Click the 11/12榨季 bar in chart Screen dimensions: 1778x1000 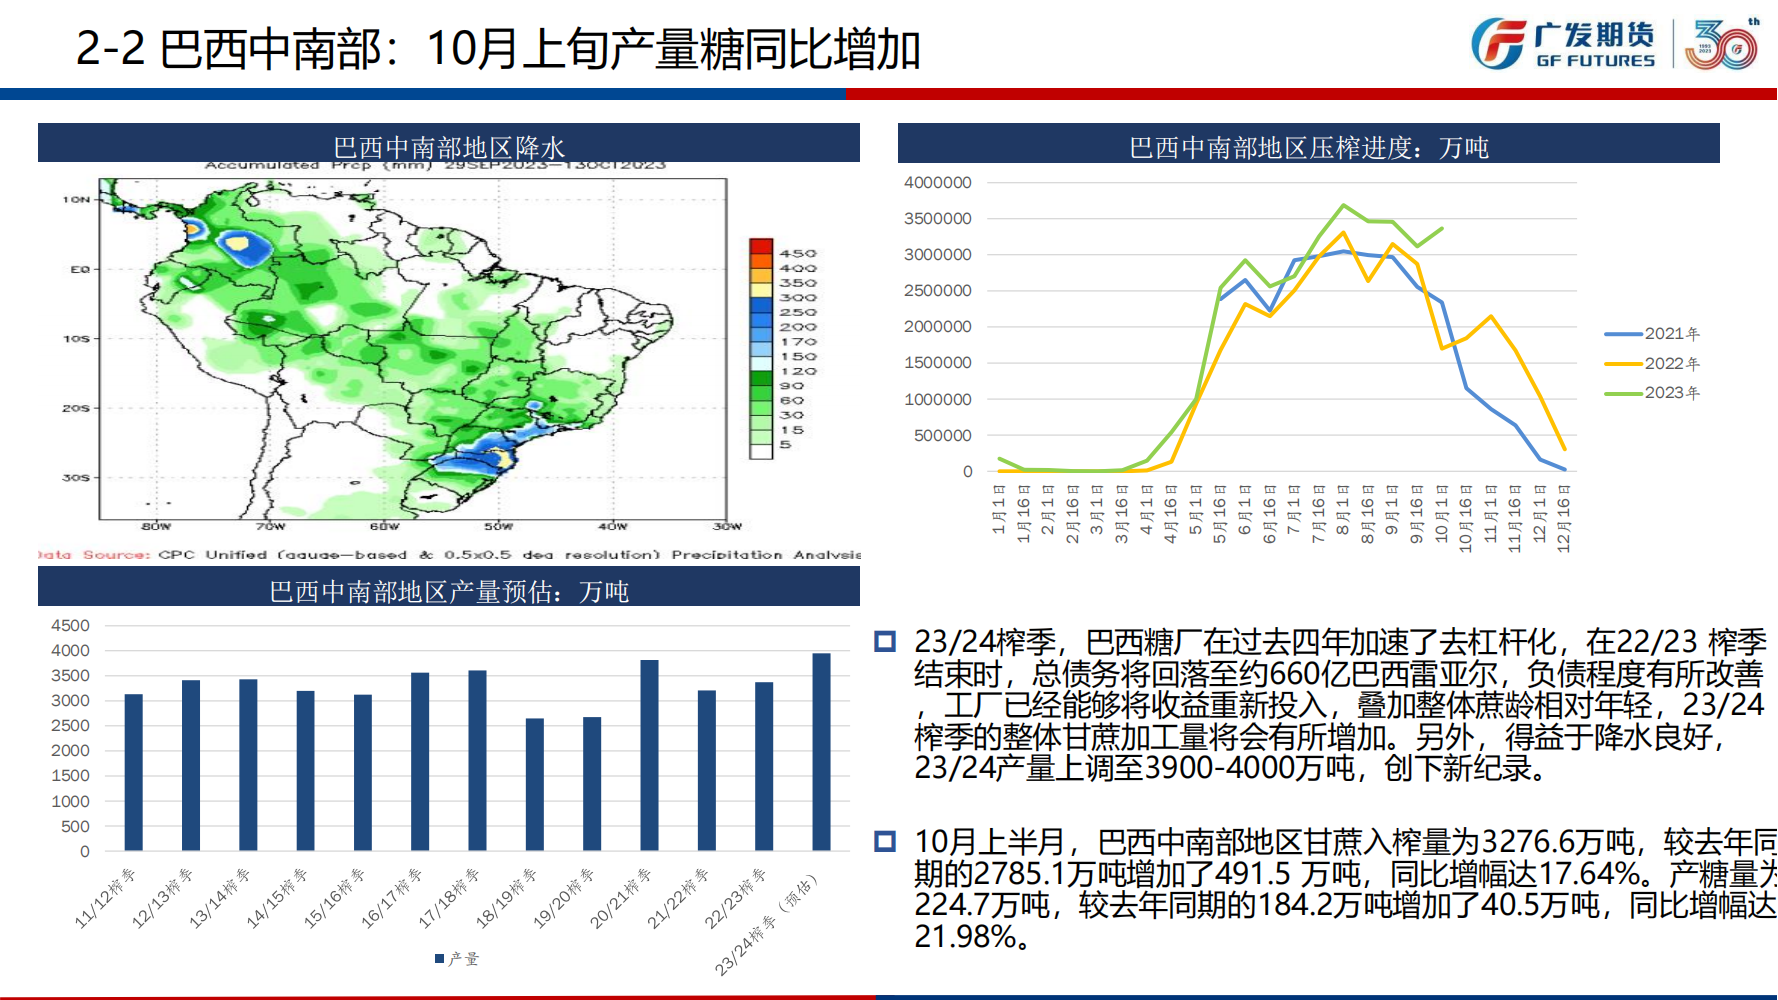click(x=133, y=772)
